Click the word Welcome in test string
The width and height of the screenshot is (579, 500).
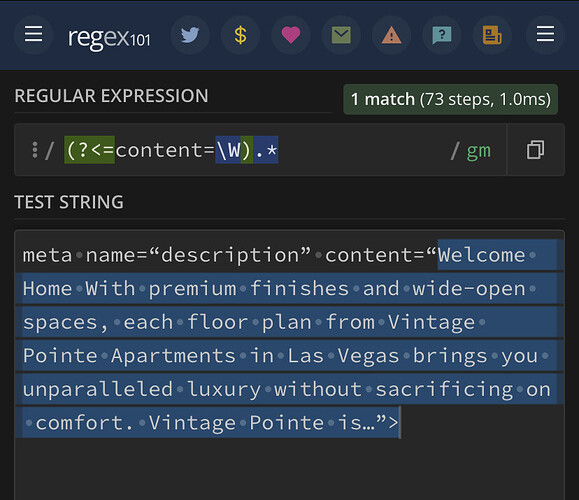pos(481,255)
